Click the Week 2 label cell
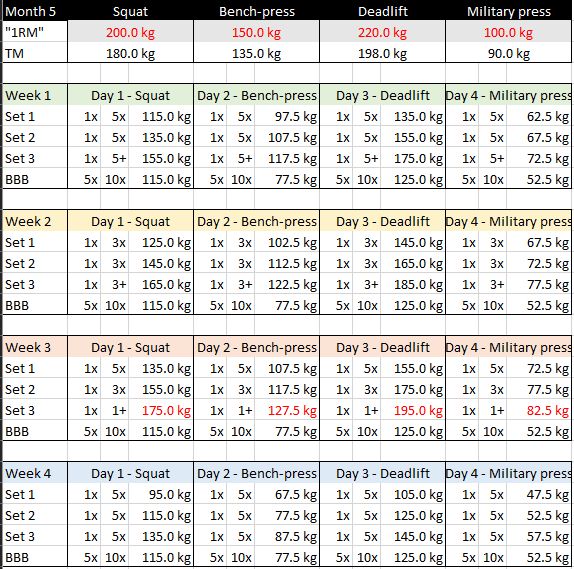 click(x=35, y=222)
